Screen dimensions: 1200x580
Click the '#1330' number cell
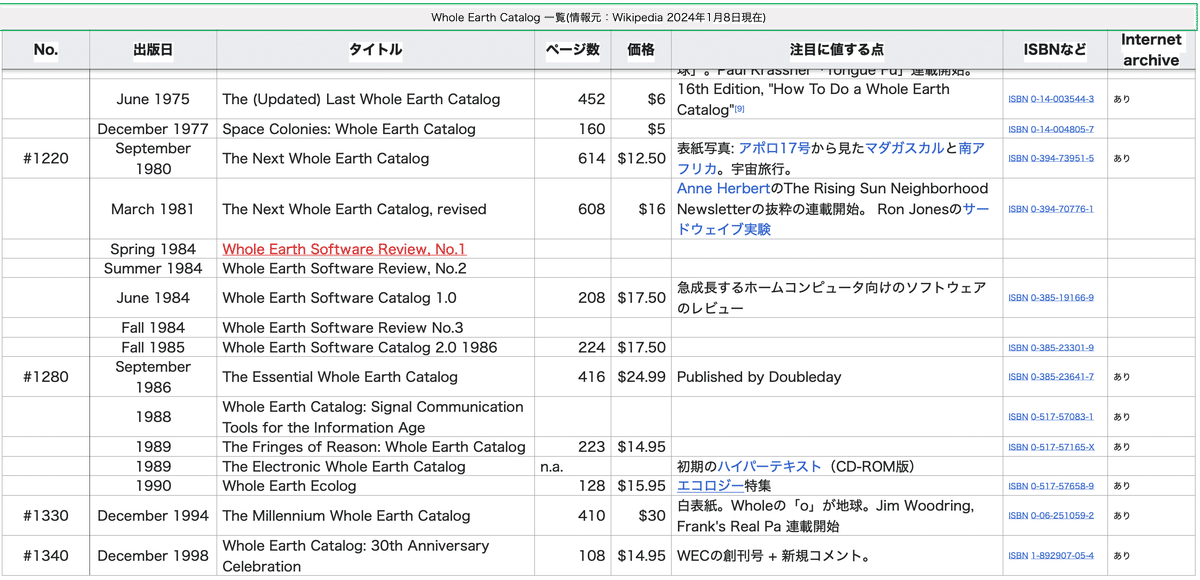click(46, 516)
